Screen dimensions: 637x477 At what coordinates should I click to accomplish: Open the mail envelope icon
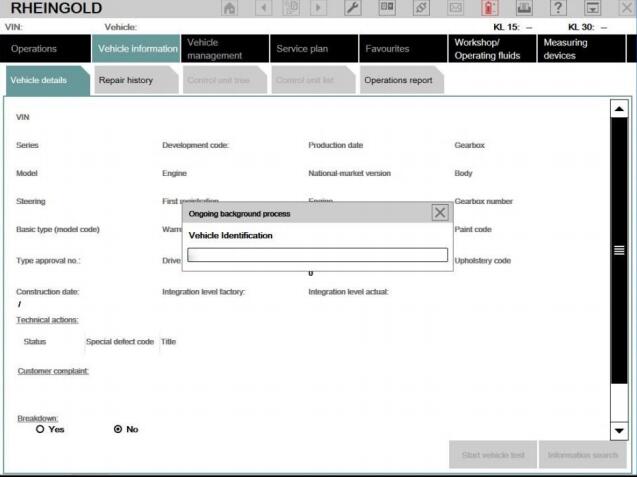(x=455, y=8)
